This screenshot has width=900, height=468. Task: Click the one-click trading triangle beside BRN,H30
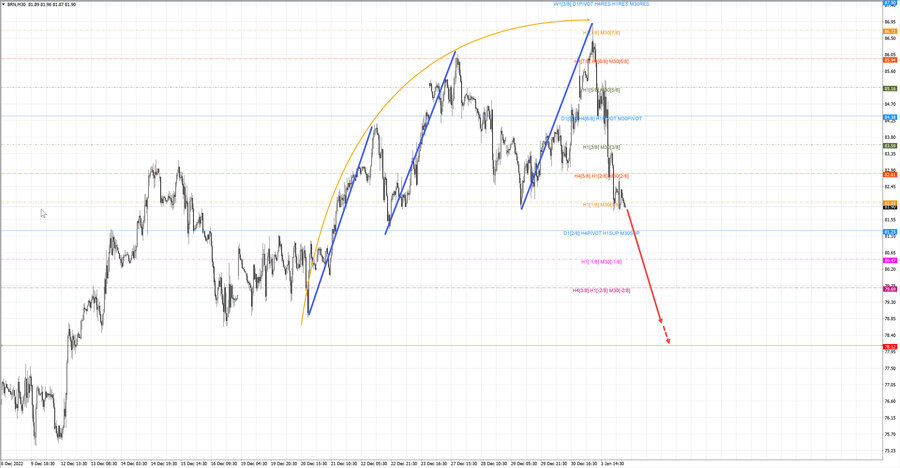(3, 5)
